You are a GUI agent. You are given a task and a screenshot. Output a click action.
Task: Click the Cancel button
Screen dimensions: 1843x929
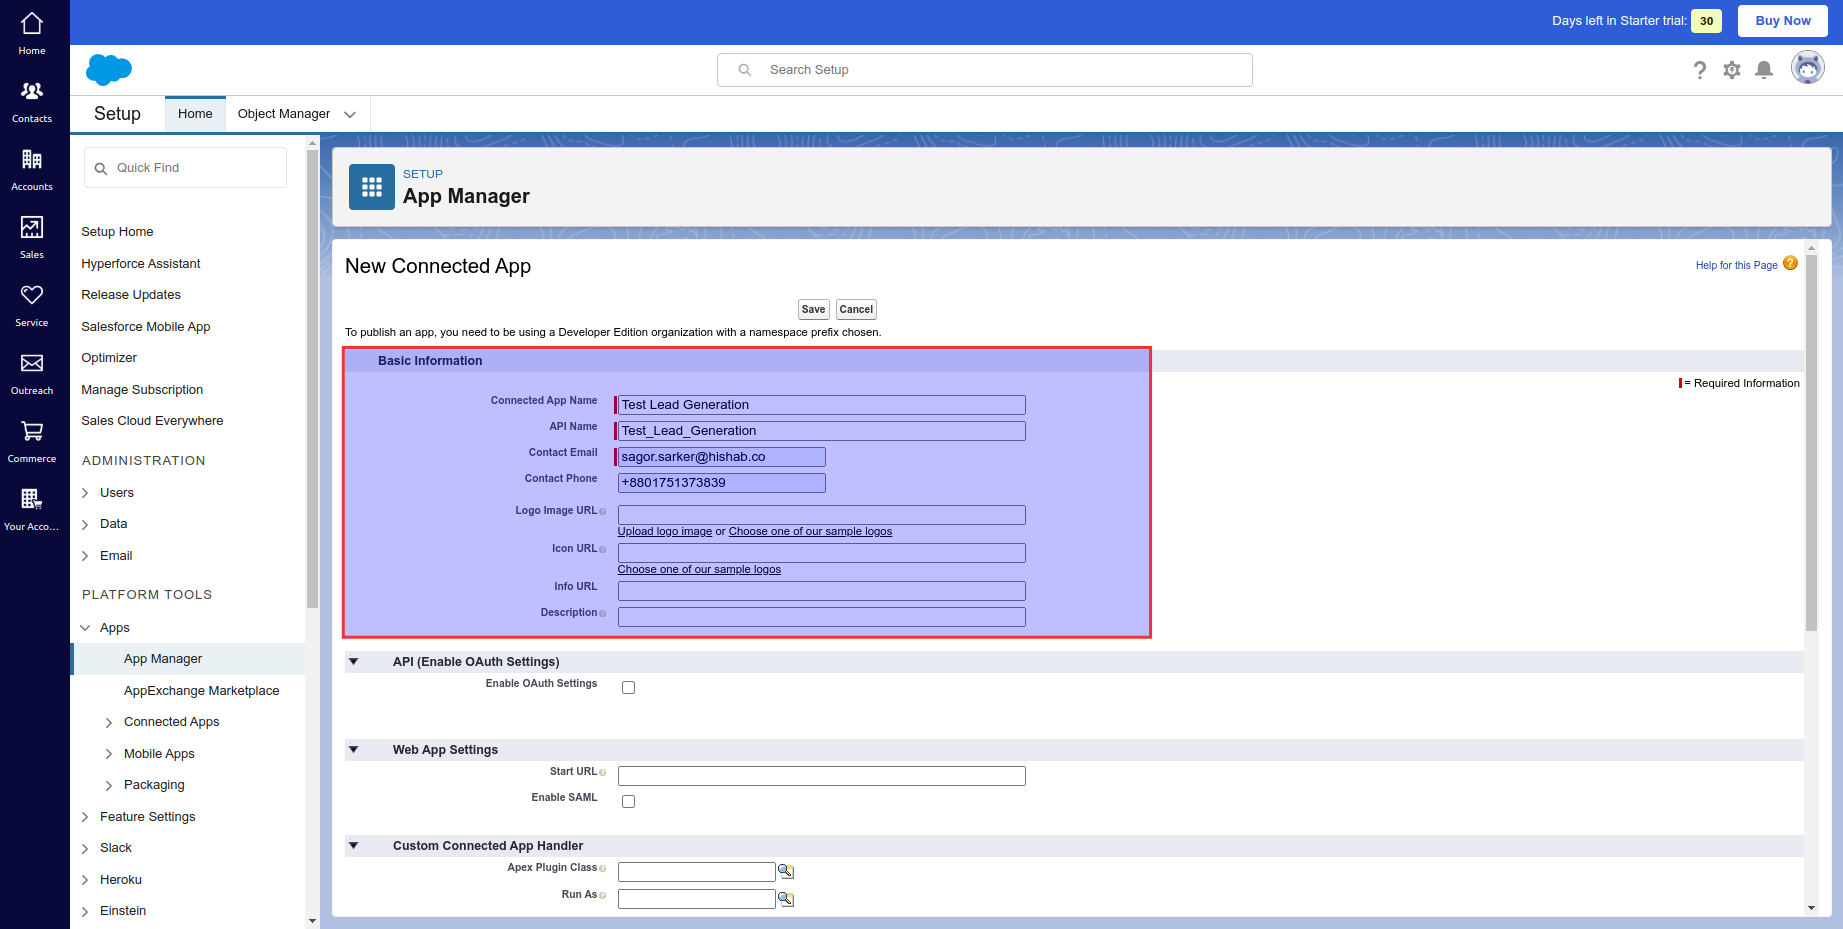coord(856,310)
